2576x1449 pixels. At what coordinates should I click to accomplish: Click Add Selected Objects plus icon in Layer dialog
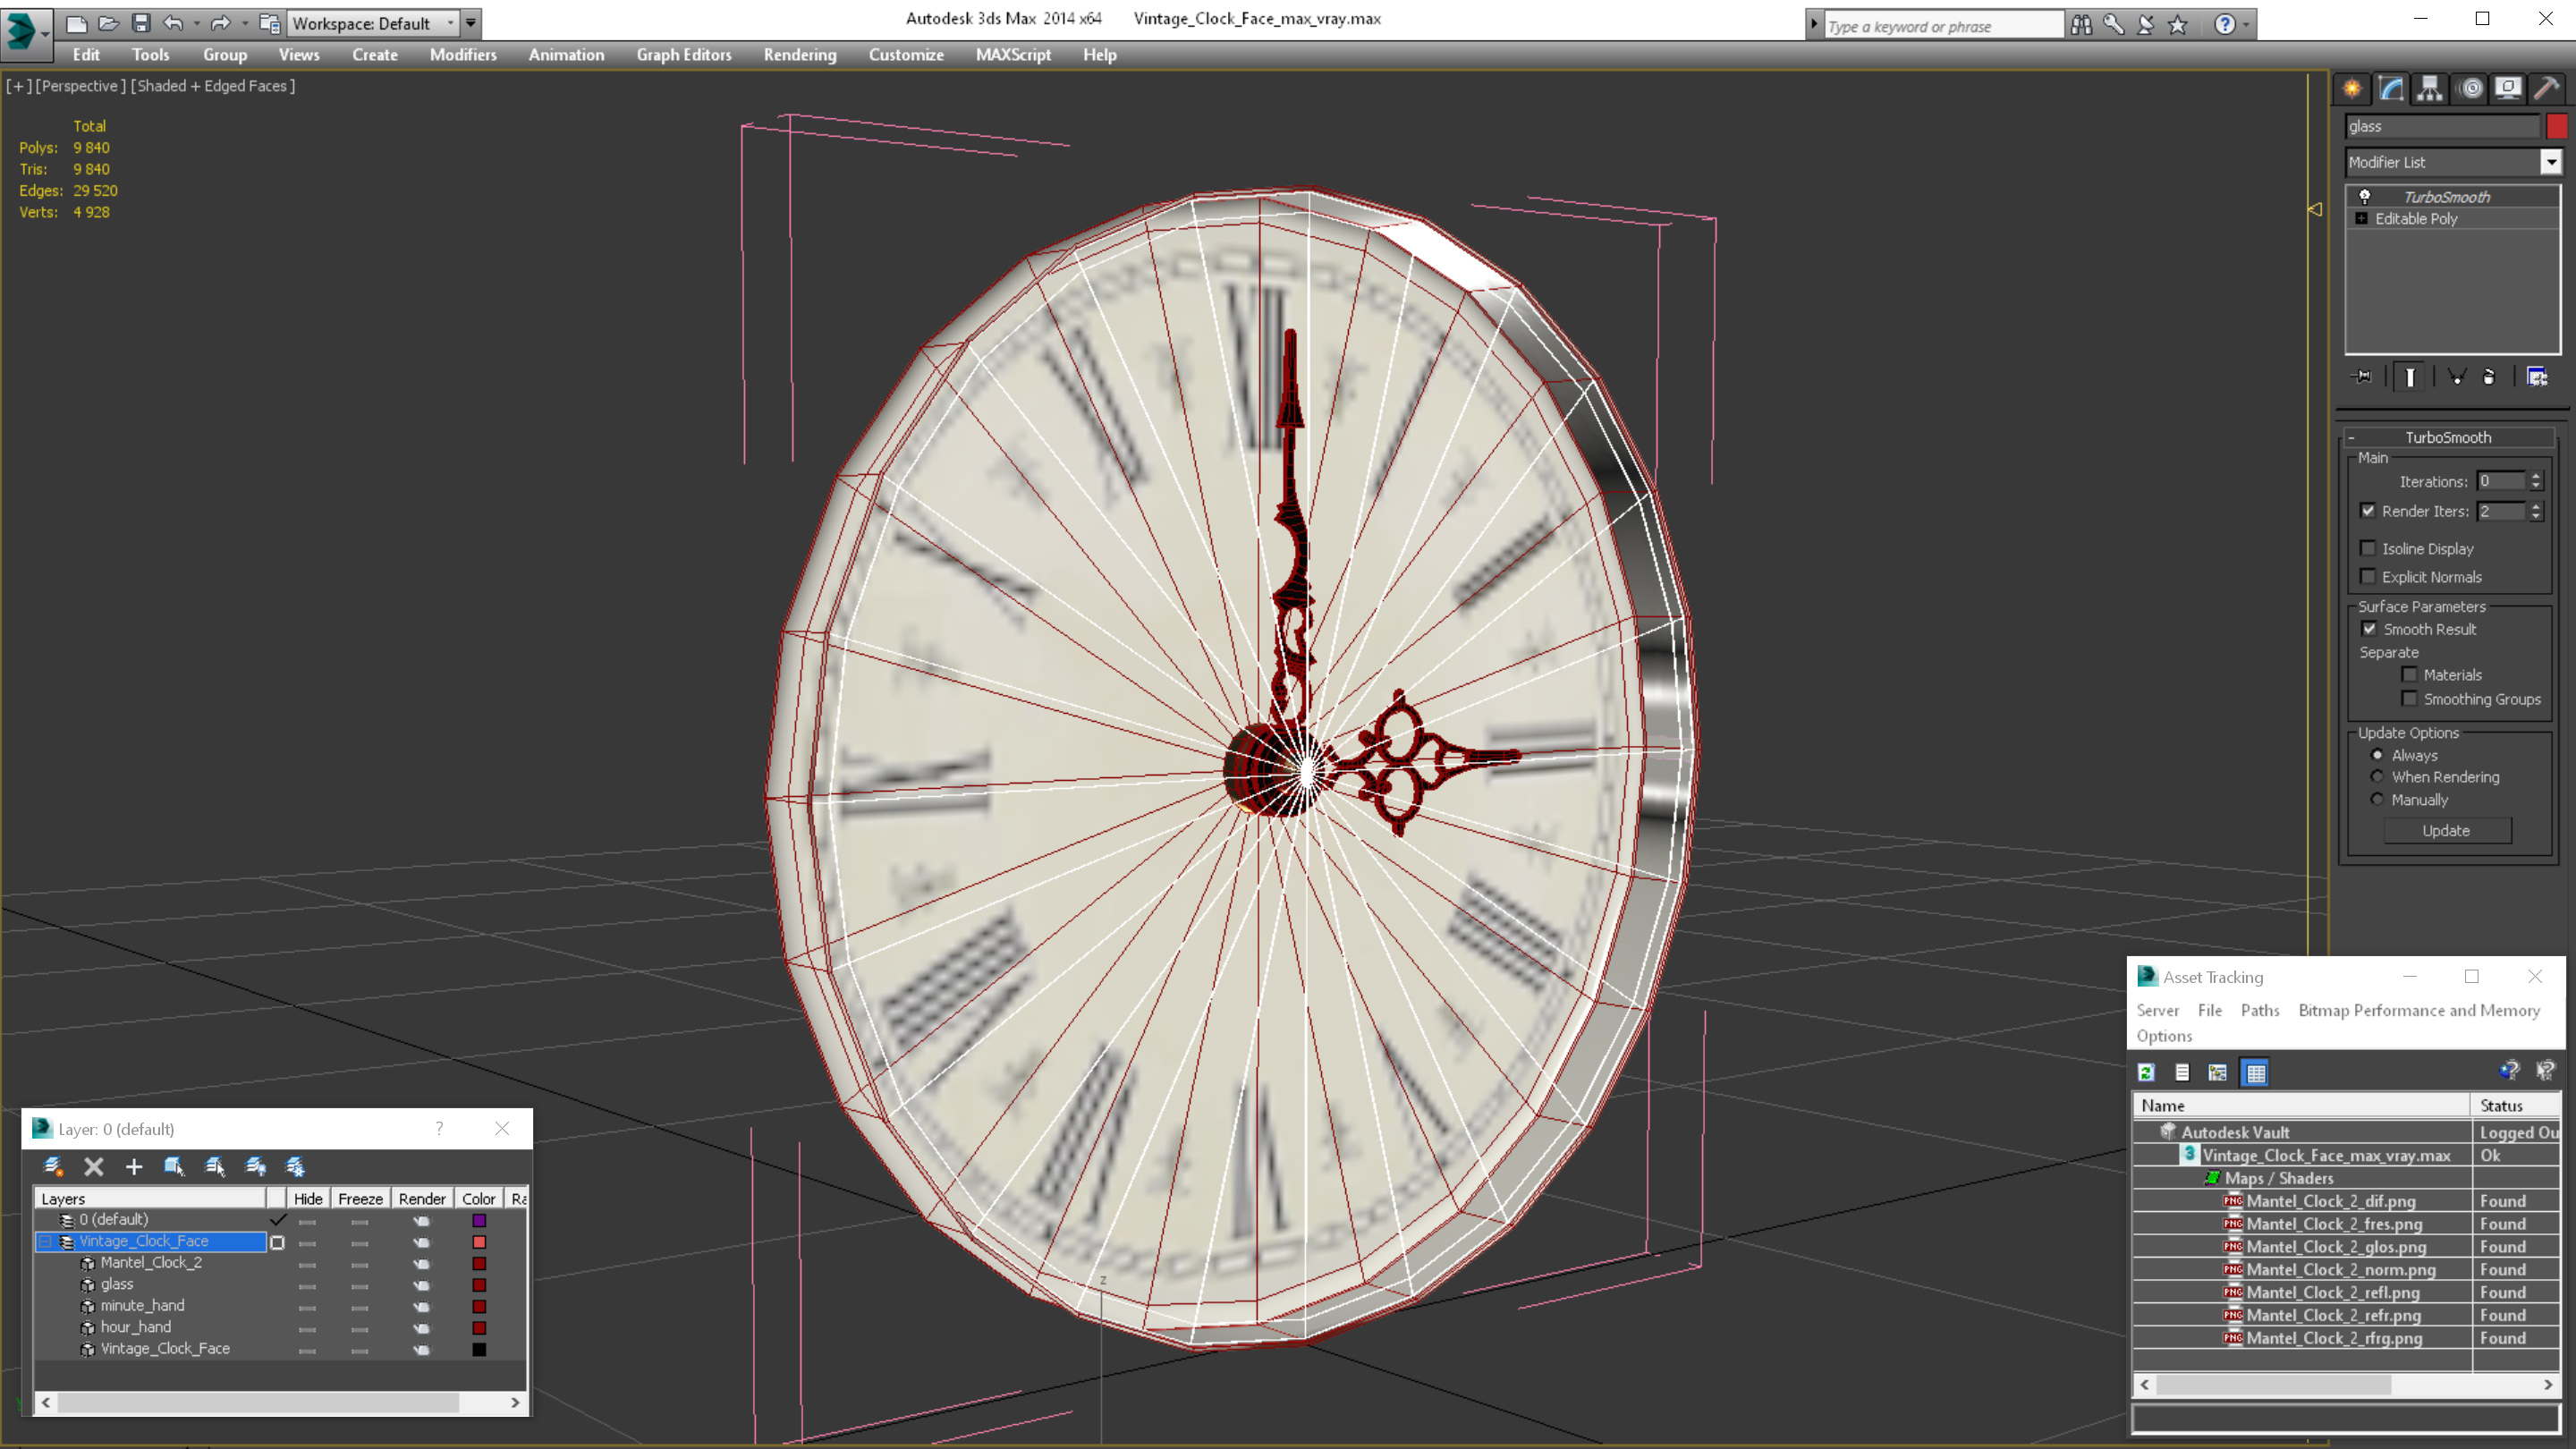pyautogui.click(x=134, y=1166)
